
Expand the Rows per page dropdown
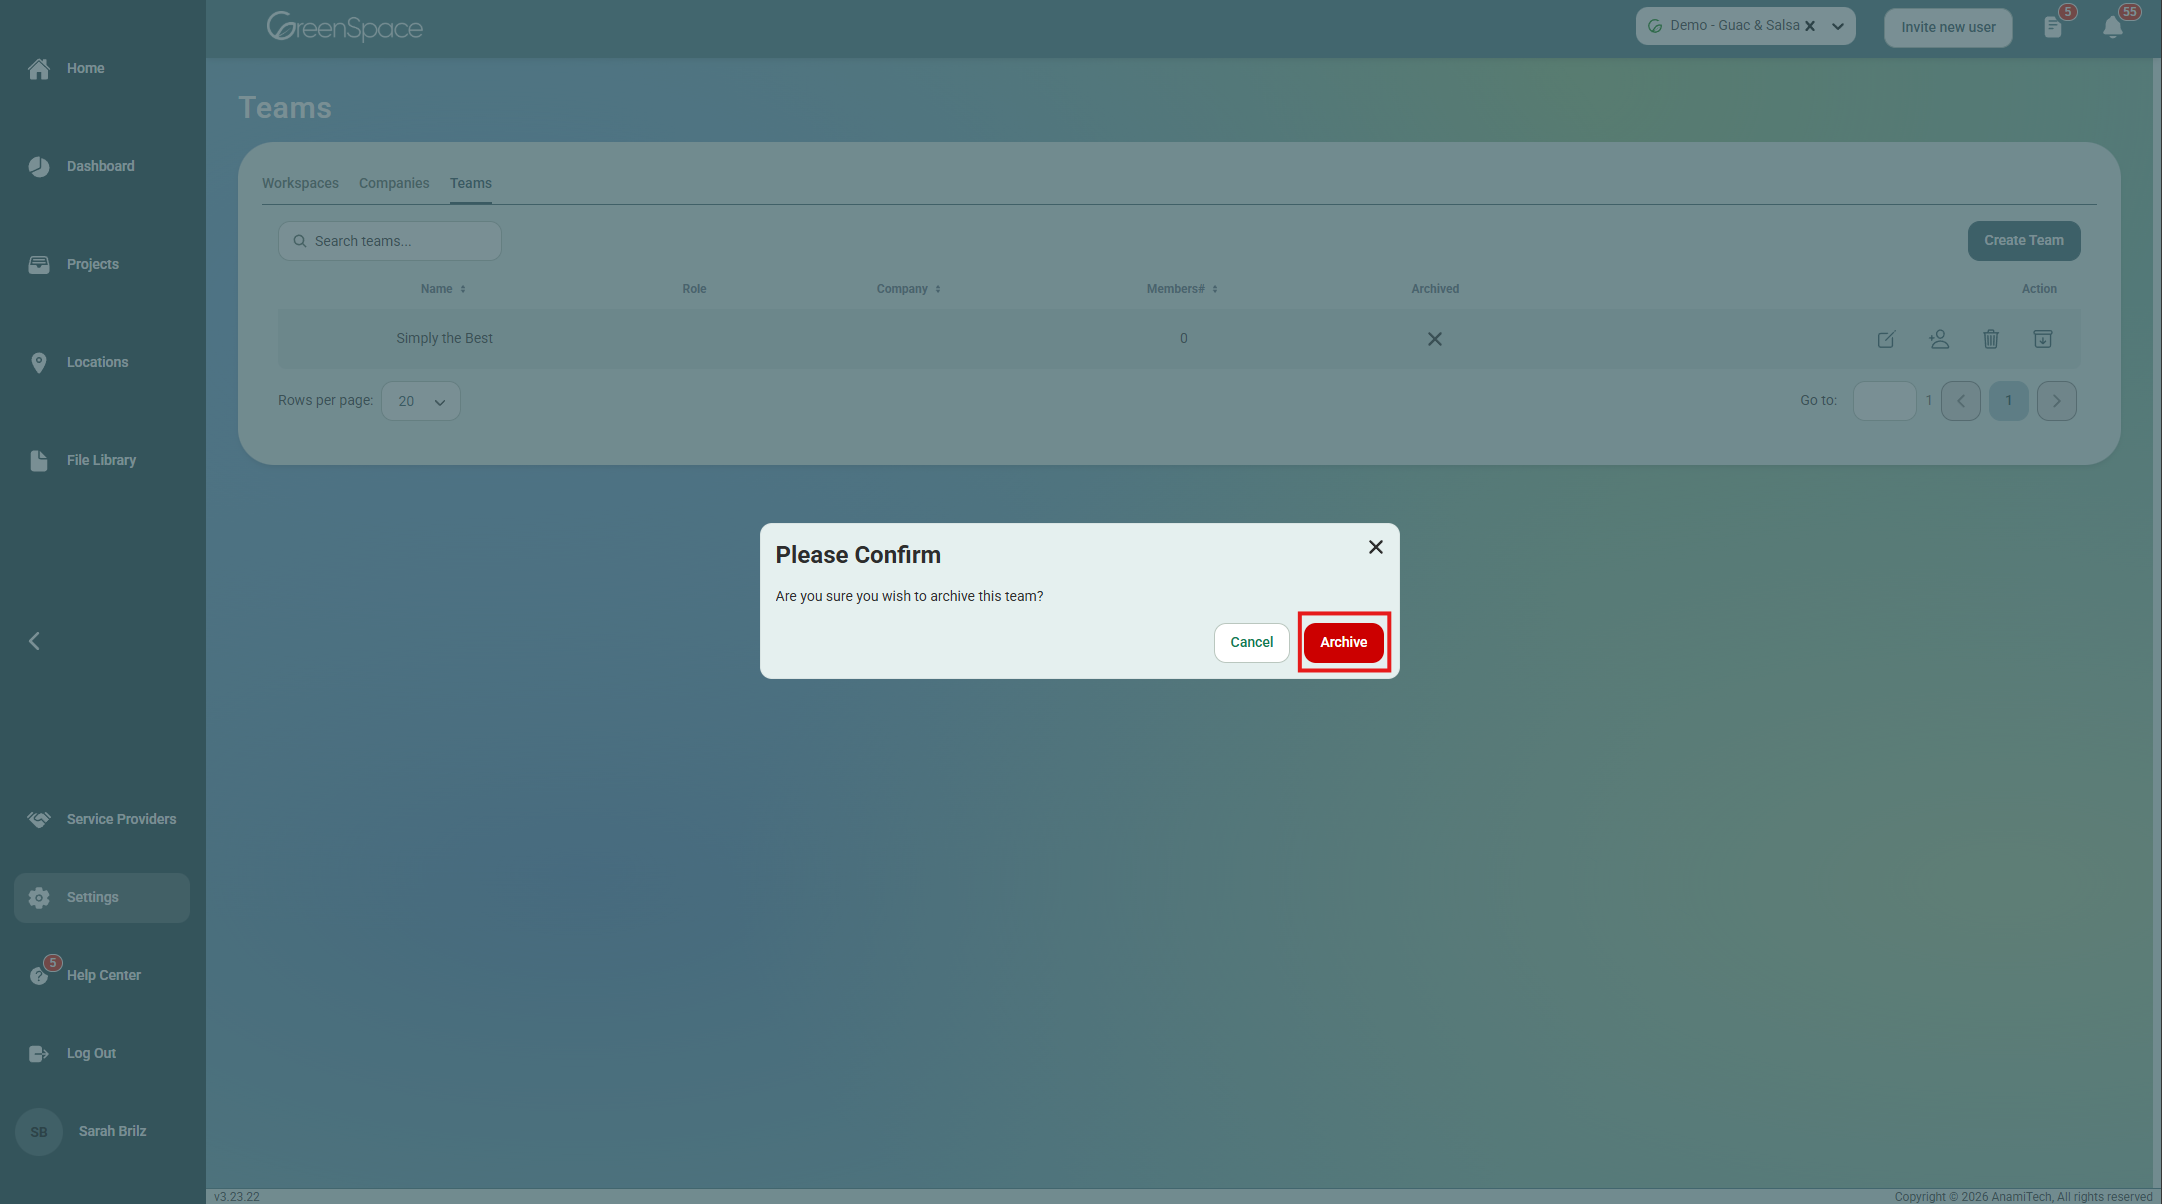(x=420, y=401)
